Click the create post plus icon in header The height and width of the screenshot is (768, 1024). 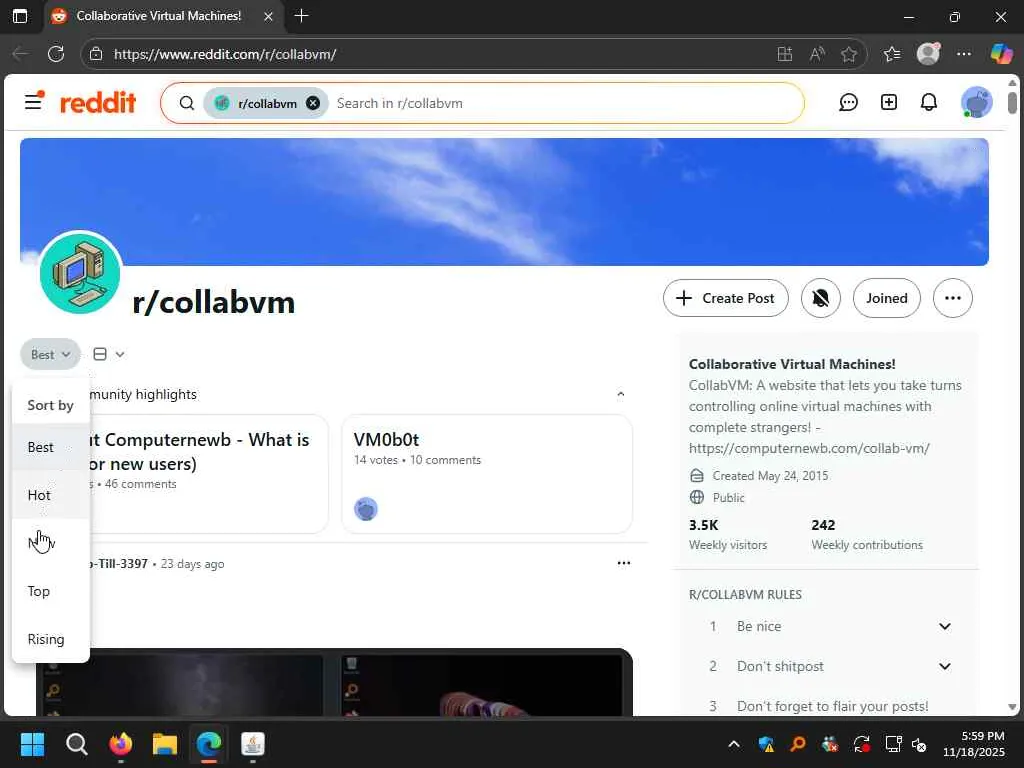coord(888,103)
